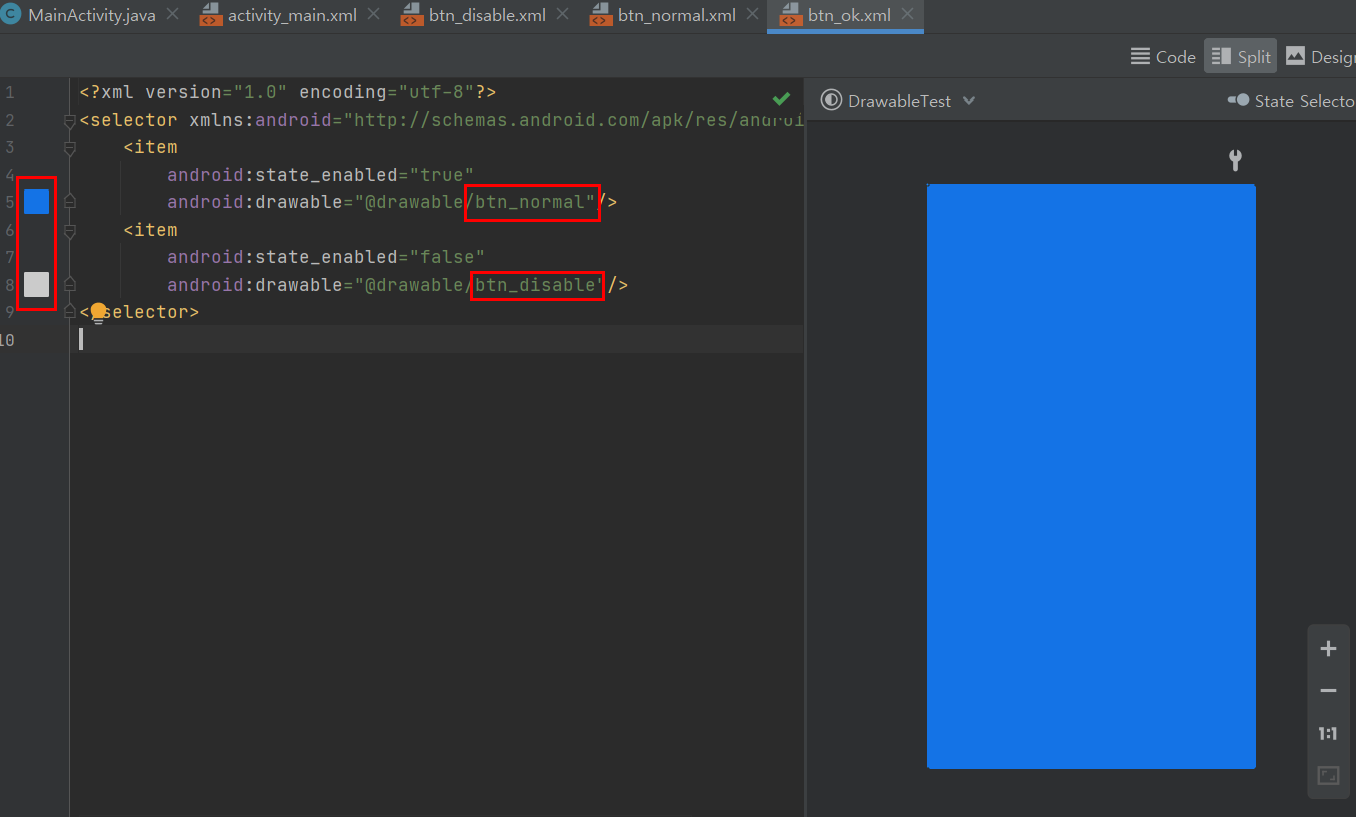Screen dimensions: 1356x817
Task: Close the btn_normal.xml tab
Action: pyautogui.click(x=751, y=15)
